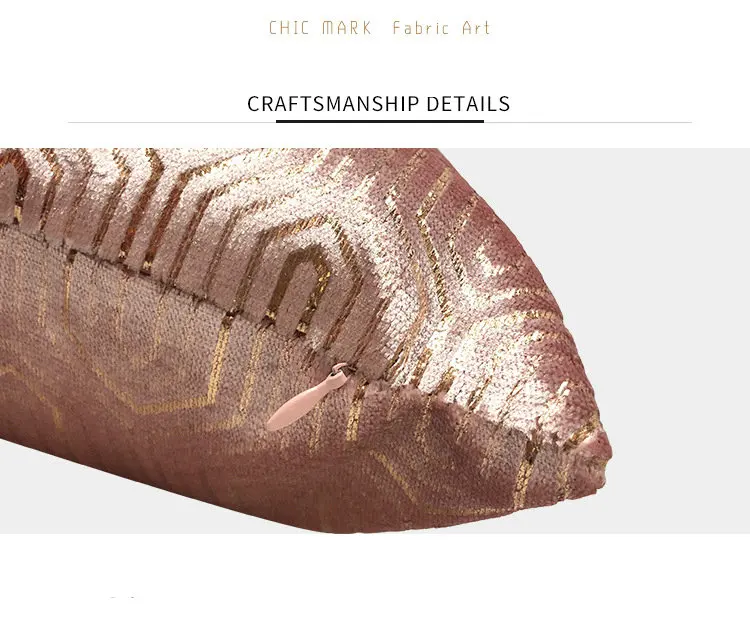Click the word Art in the top caption

(476, 28)
